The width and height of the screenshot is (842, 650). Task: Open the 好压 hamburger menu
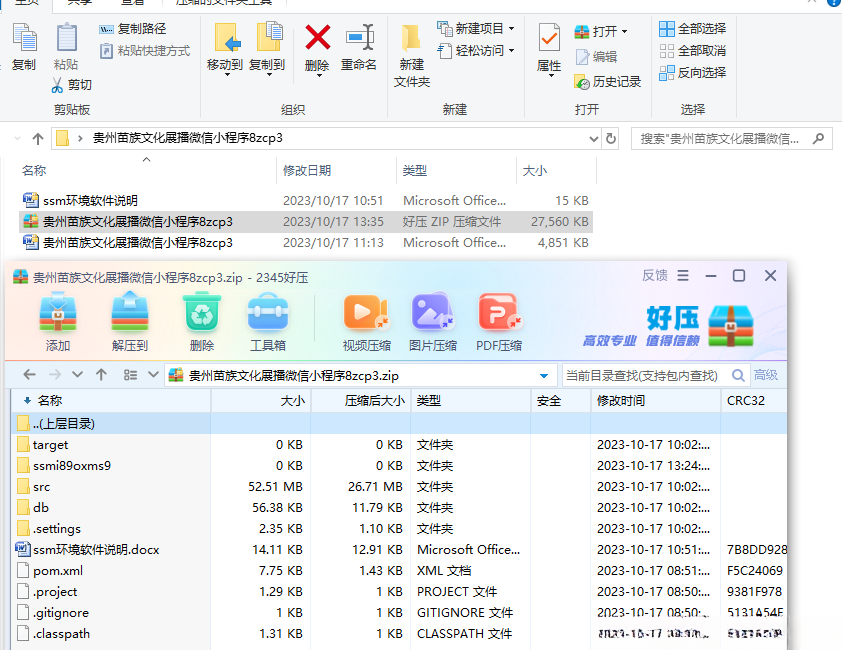pyautogui.click(x=683, y=276)
